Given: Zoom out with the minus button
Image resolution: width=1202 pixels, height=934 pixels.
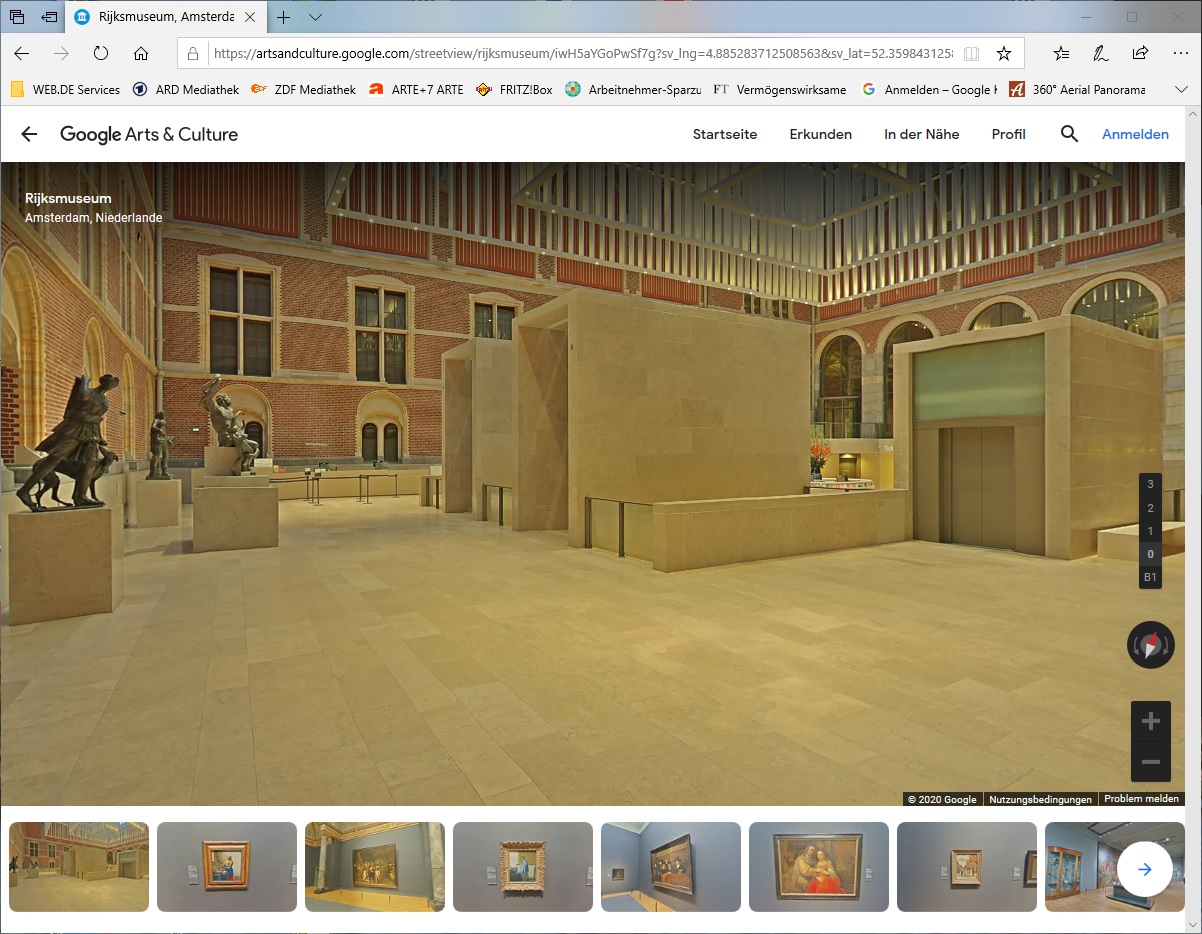Looking at the screenshot, I should coord(1150,762).
